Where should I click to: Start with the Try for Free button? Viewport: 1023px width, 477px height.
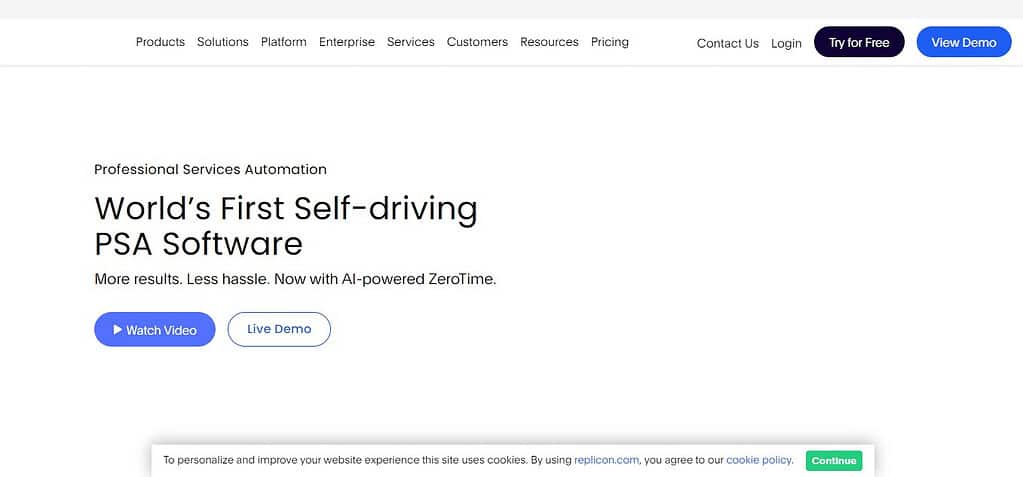point(859,42)
